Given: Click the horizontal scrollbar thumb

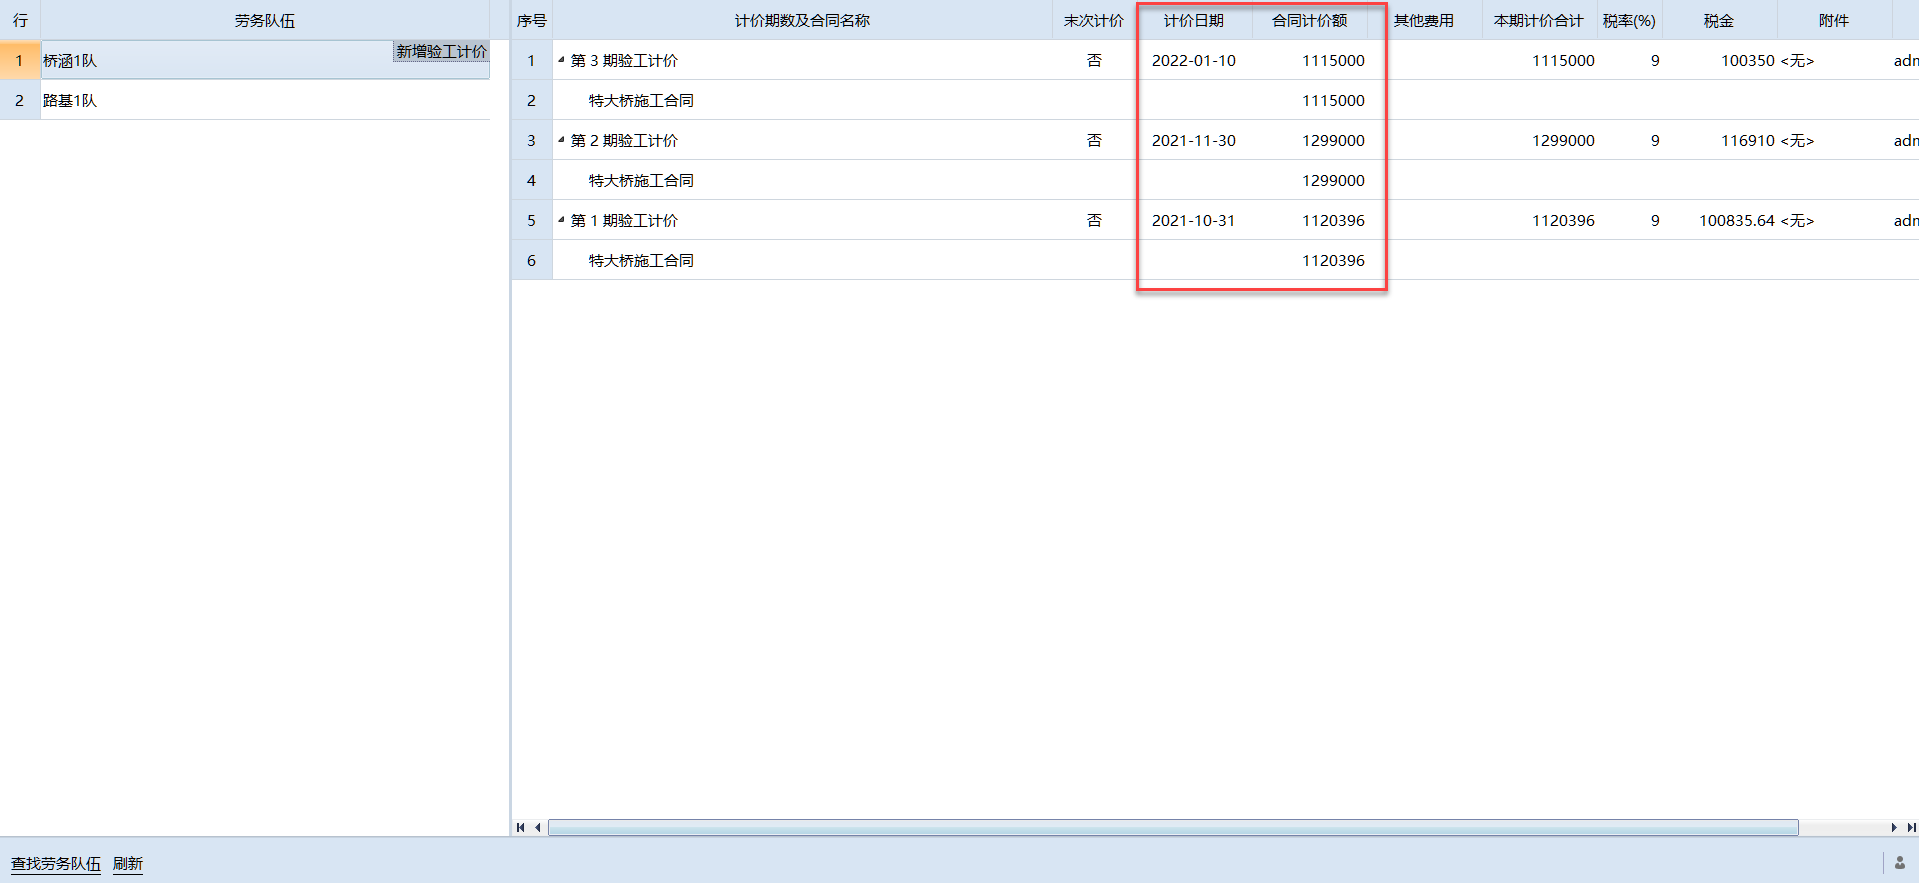Looking at the screenshot, I should click(1172, 827).
